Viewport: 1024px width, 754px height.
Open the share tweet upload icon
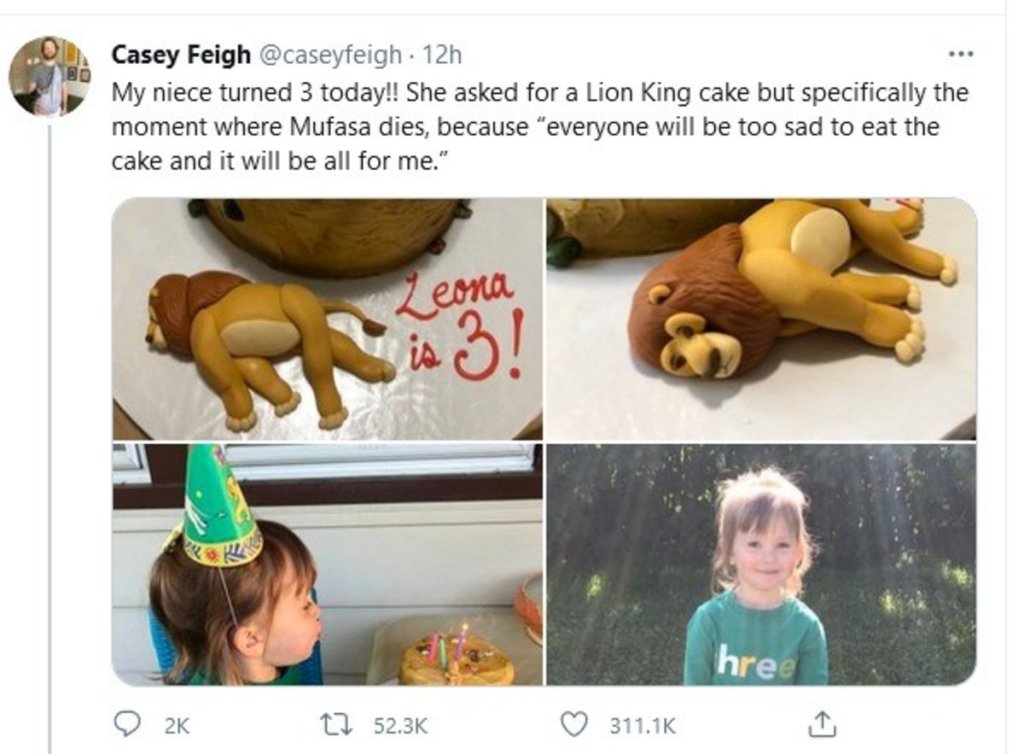pos(820,723)
